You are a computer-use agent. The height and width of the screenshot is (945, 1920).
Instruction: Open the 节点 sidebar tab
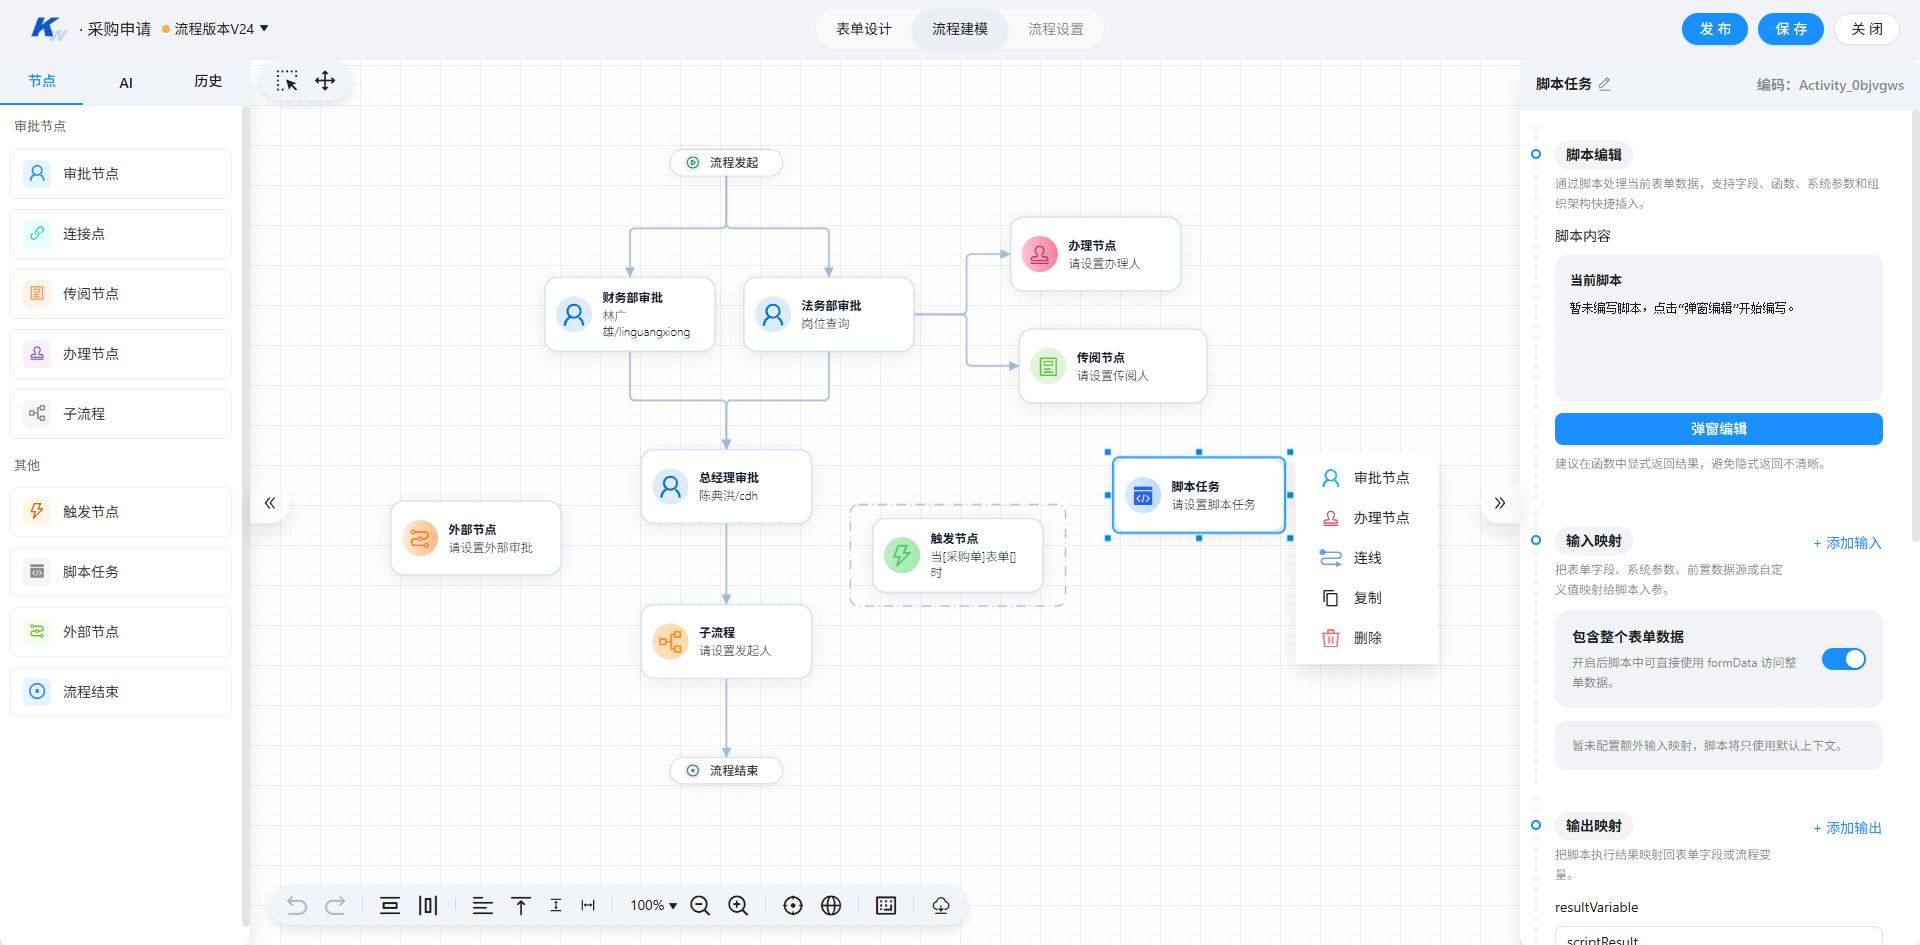coord(42,82)
